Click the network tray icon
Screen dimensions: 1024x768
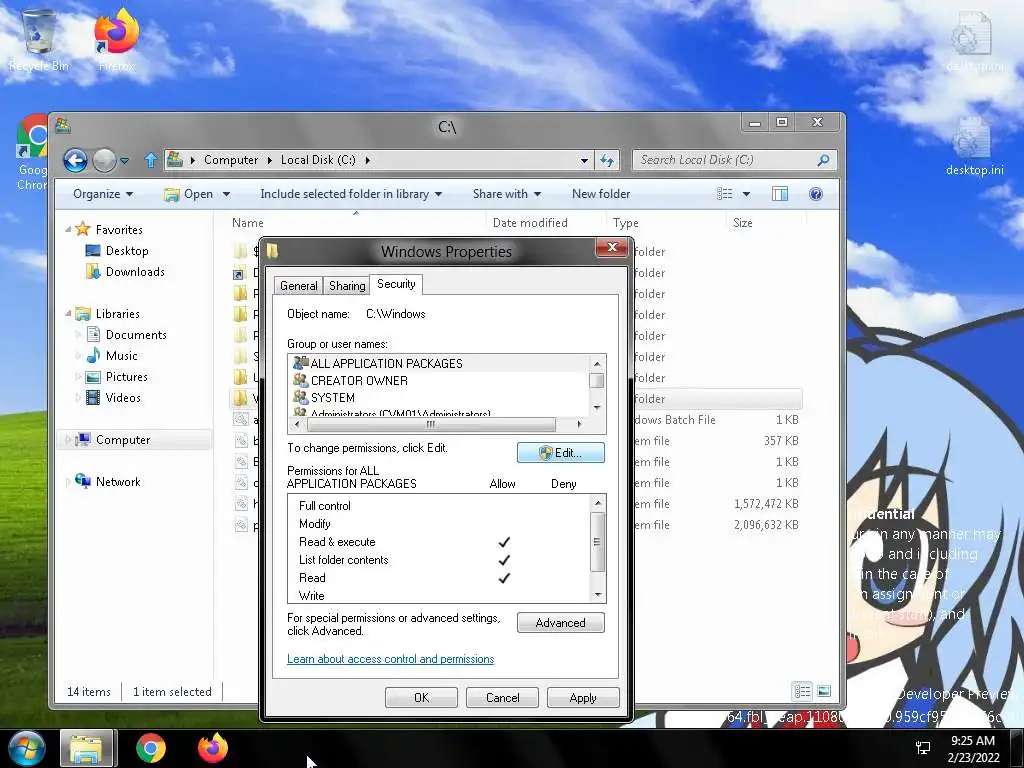coord(923,748)
